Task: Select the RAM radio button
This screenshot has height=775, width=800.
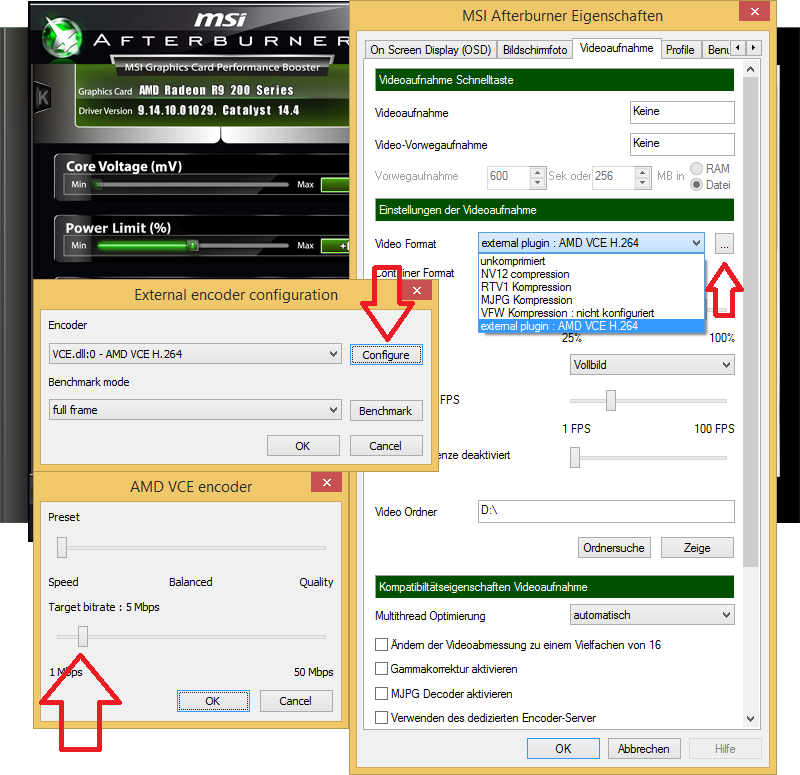Action: pos(696,168)
